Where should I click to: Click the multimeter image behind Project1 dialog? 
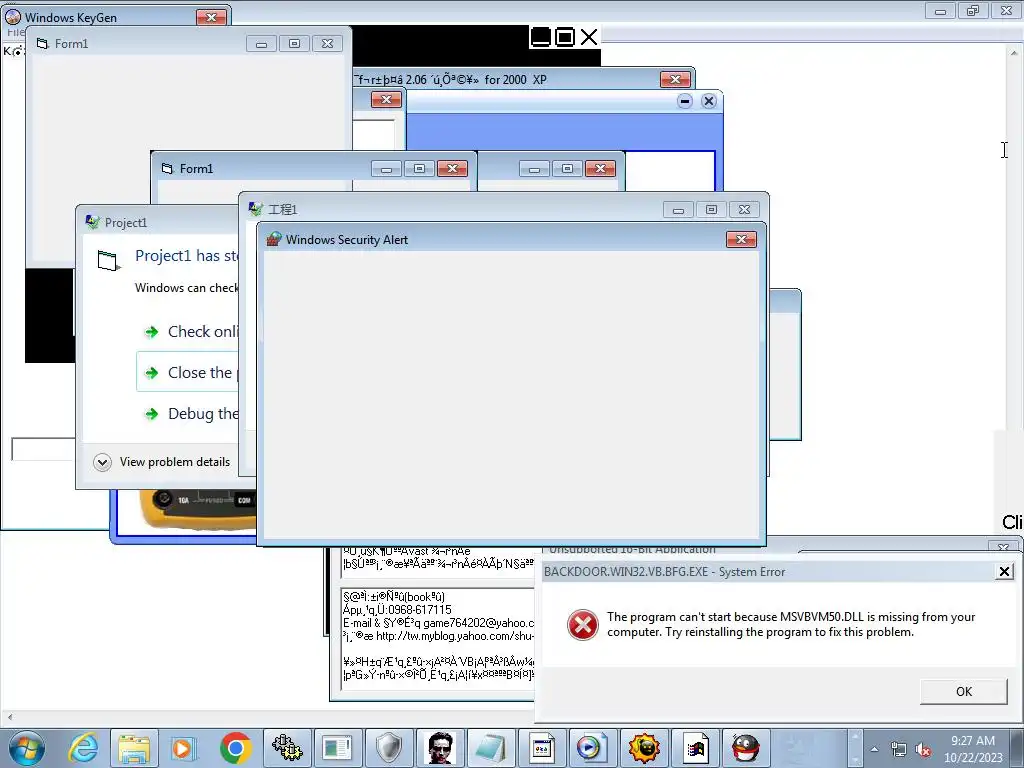[197, 509]
